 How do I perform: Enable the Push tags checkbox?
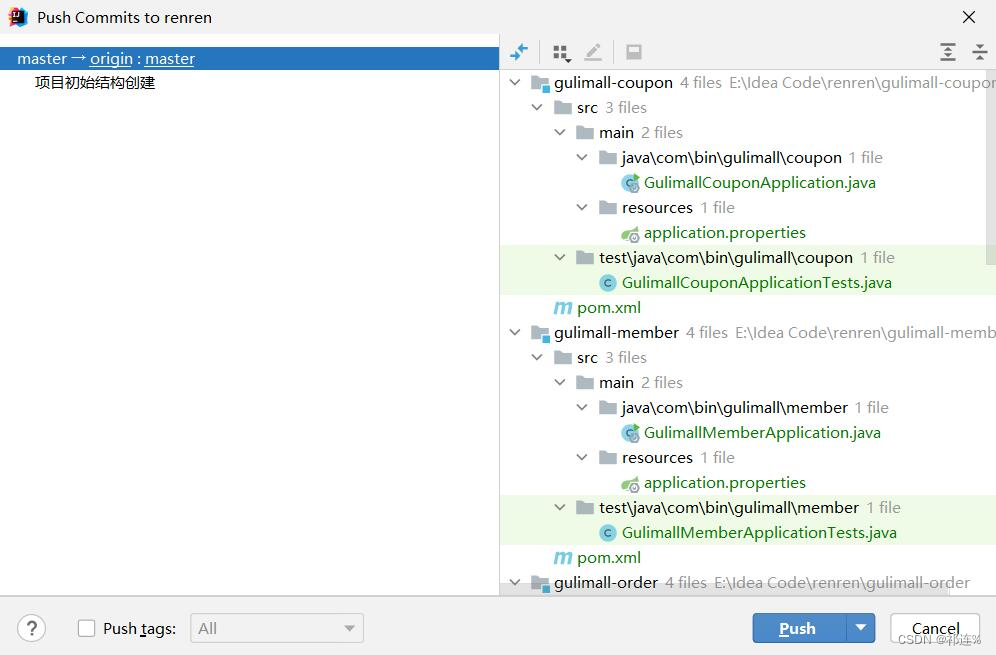point(86,628)
